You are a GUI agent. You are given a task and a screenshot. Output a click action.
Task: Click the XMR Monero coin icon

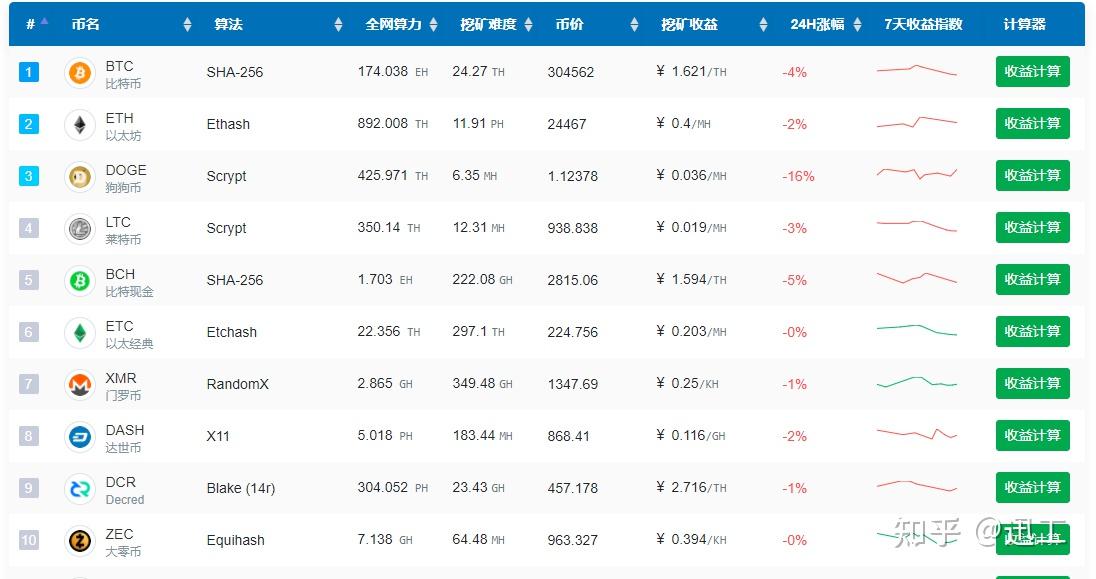pos(80,384)
